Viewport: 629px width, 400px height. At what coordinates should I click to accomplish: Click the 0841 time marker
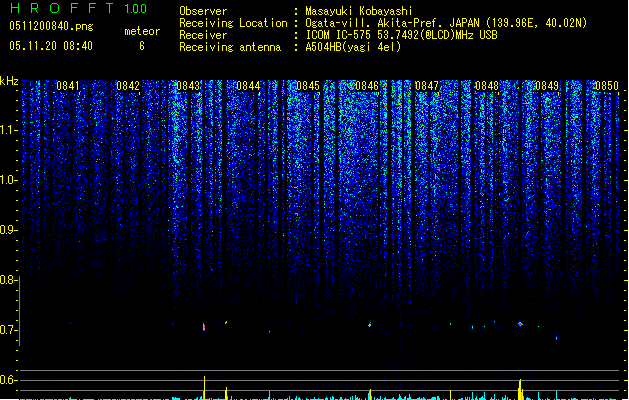(68, 86)
